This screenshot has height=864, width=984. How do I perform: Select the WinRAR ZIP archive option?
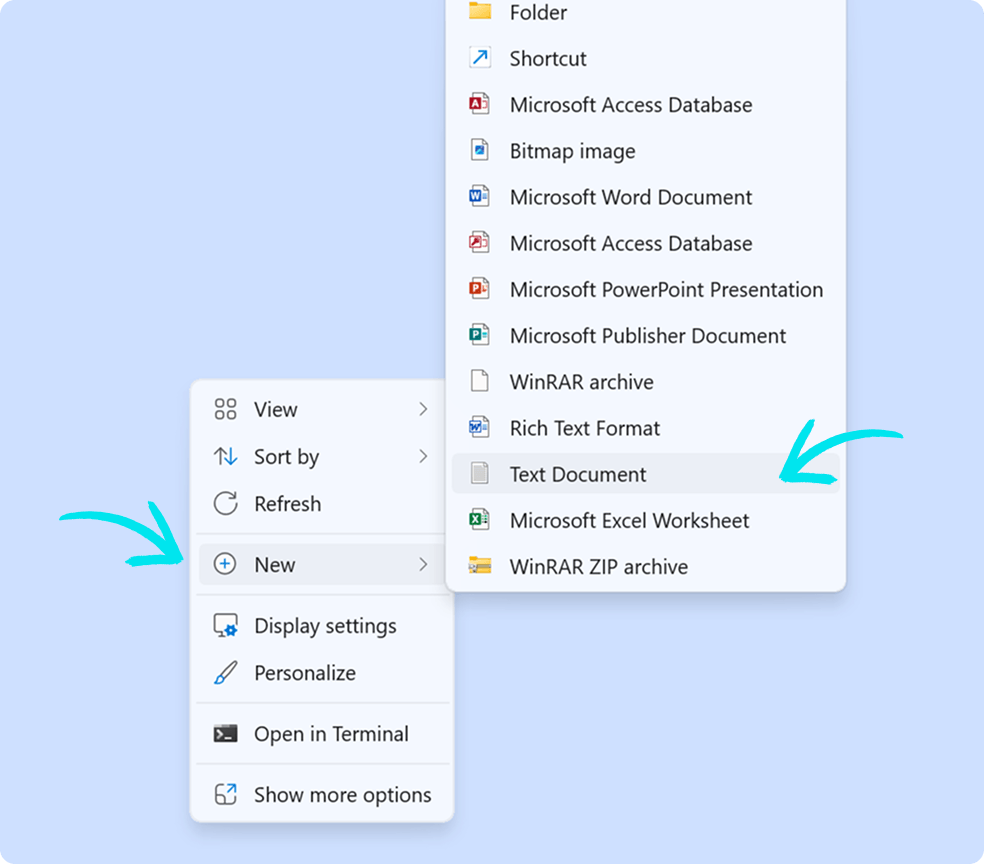(x=598, y=566)
